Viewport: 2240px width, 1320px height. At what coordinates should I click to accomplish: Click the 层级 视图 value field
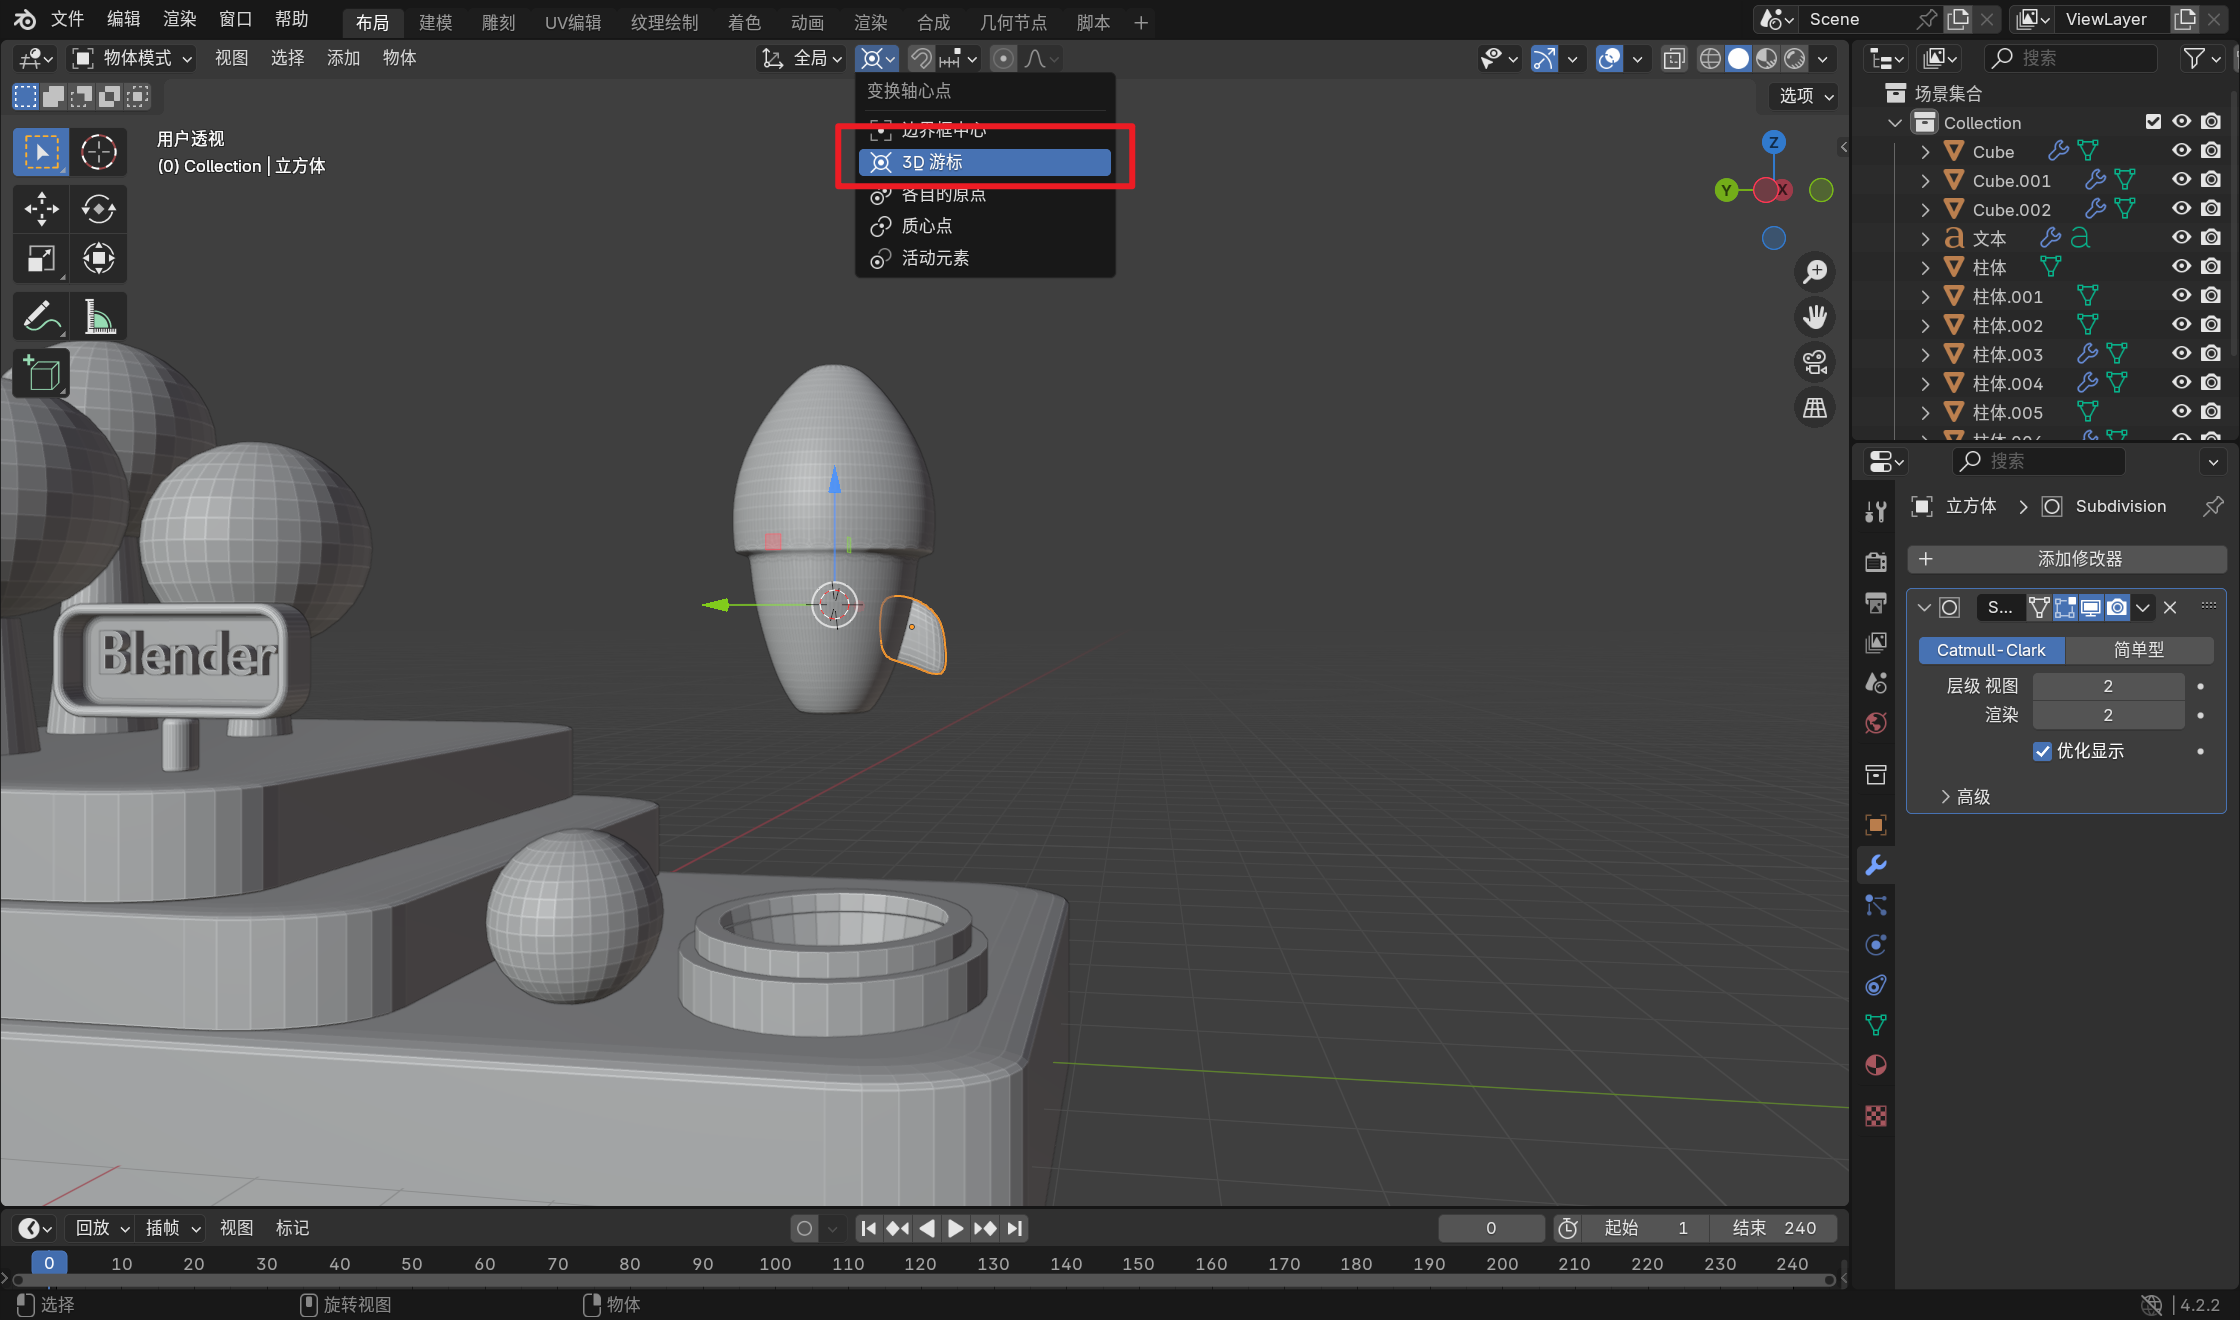click(x=2107, y=686)
